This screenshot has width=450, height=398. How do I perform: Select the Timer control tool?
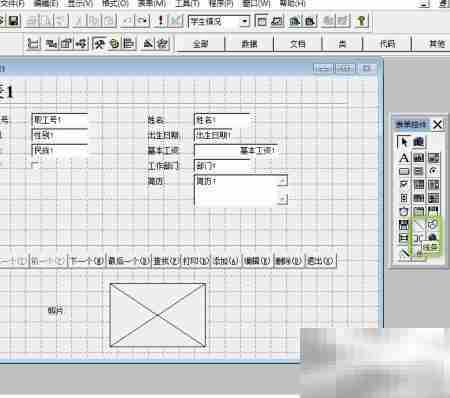404,211
